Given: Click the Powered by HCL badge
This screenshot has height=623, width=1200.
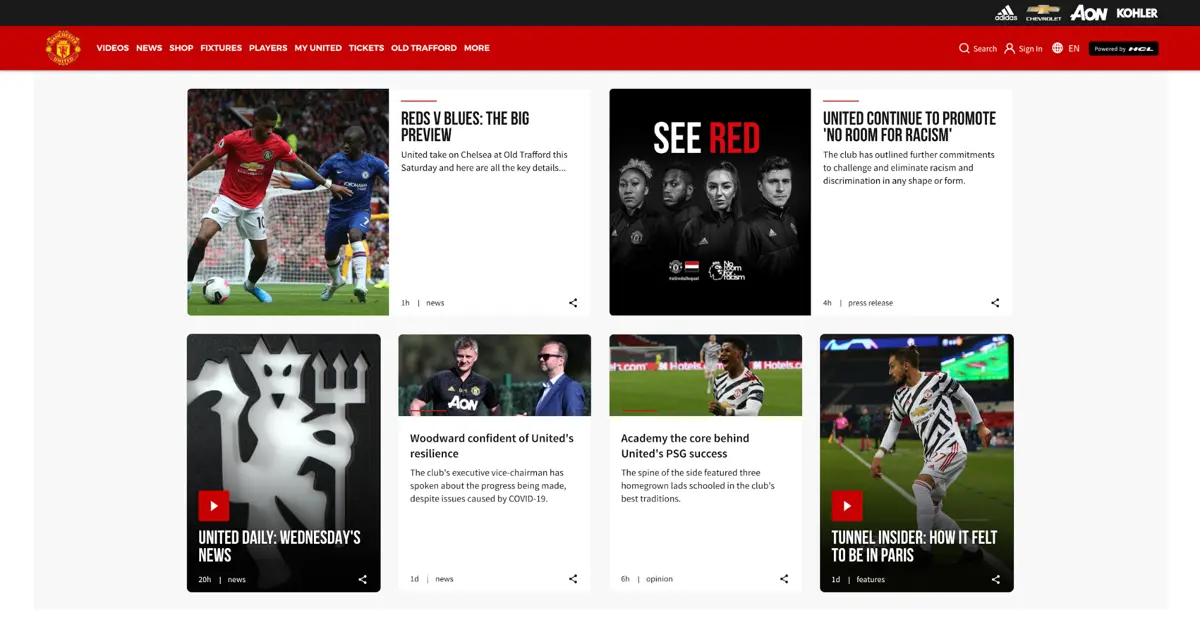Looking at the screenshot, I should 1124,48.
